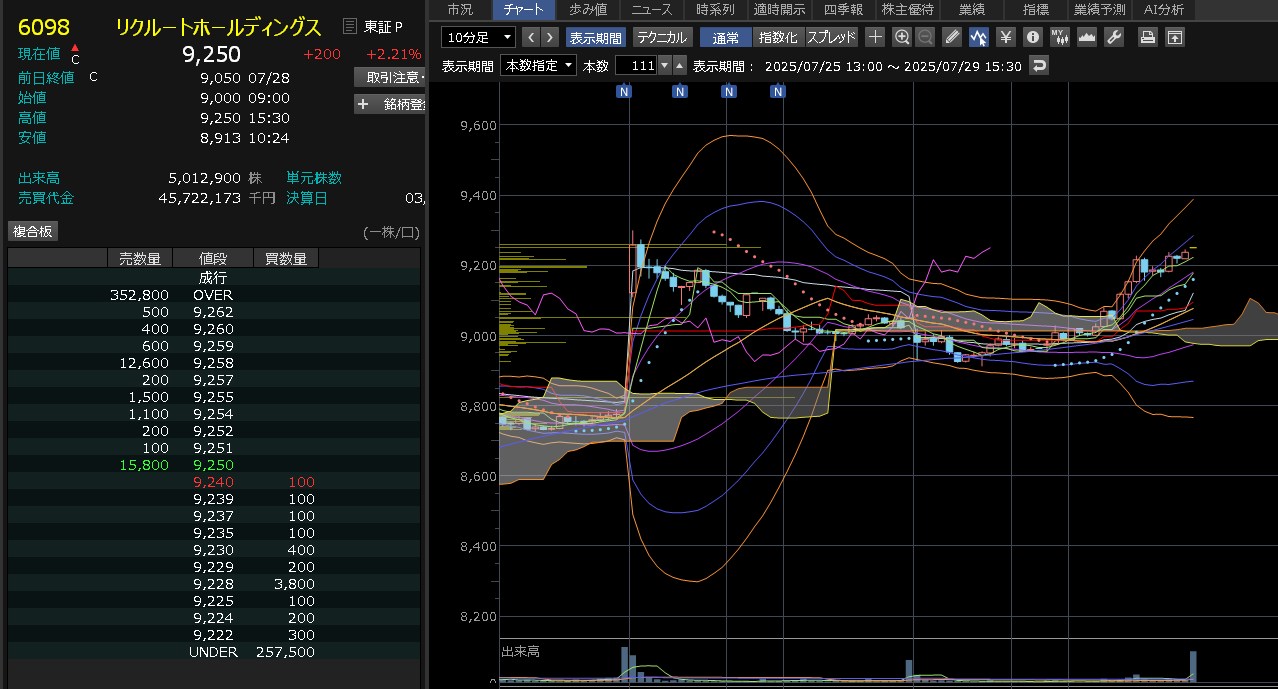Click the bid price 9,228 row
1278x689 pixels.
pos(214,584)
